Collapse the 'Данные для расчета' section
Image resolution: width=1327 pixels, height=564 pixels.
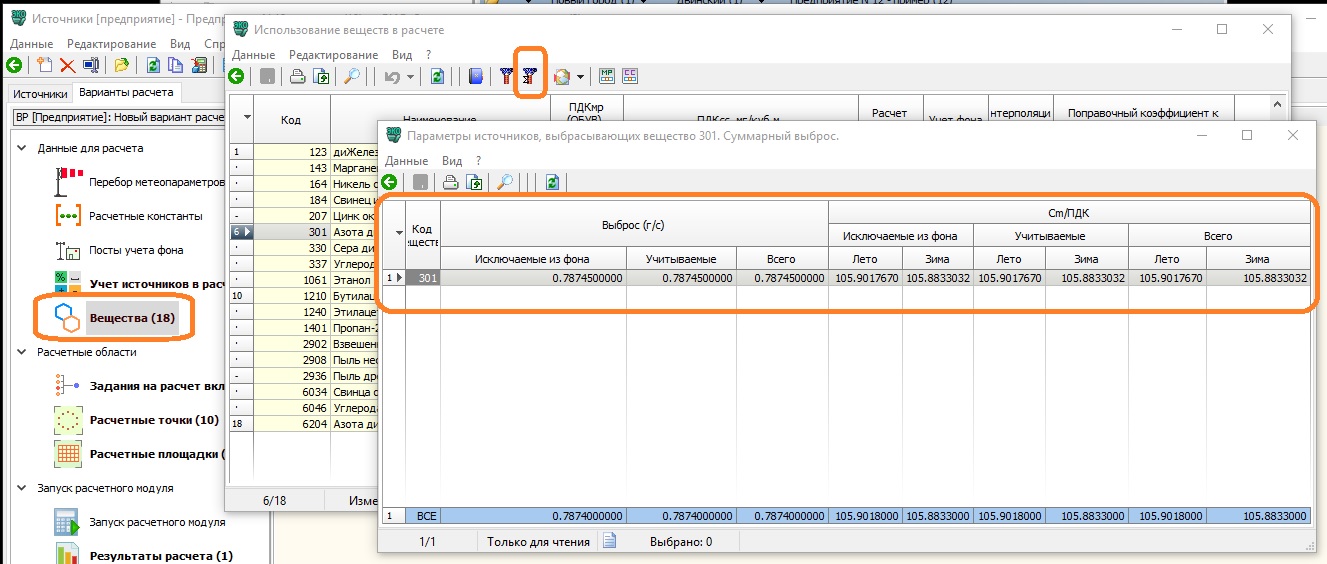(x=22, y=148)
